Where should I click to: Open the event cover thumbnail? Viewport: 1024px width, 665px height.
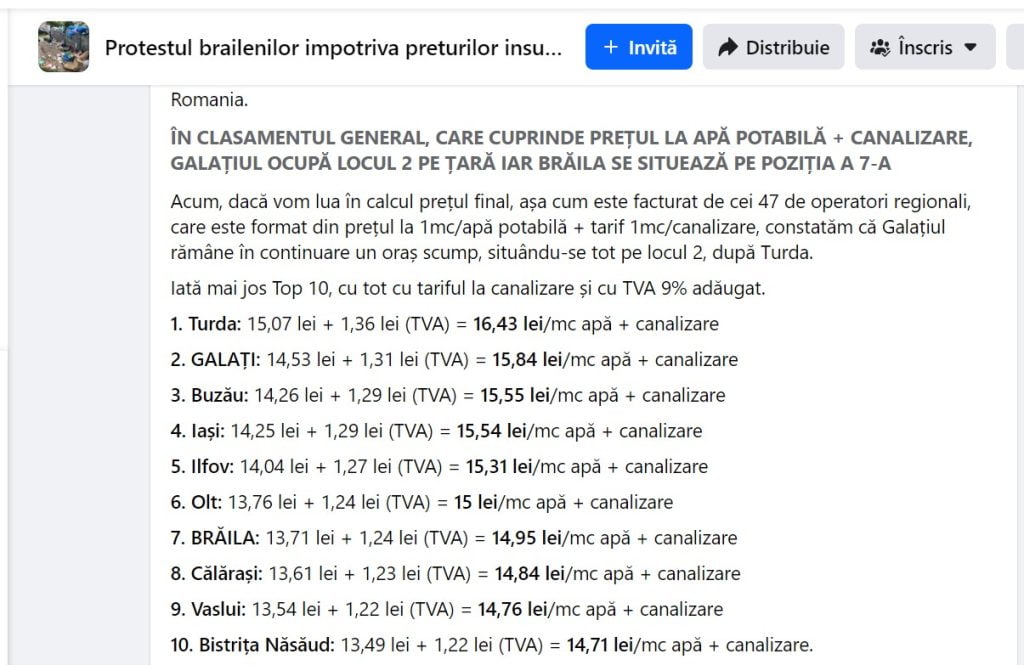tap(63, 46)
